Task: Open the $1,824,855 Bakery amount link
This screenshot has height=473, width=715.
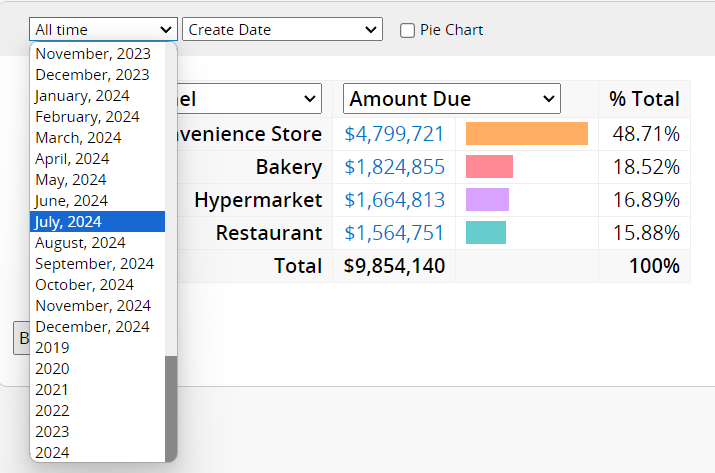Action: click(394, 167)
